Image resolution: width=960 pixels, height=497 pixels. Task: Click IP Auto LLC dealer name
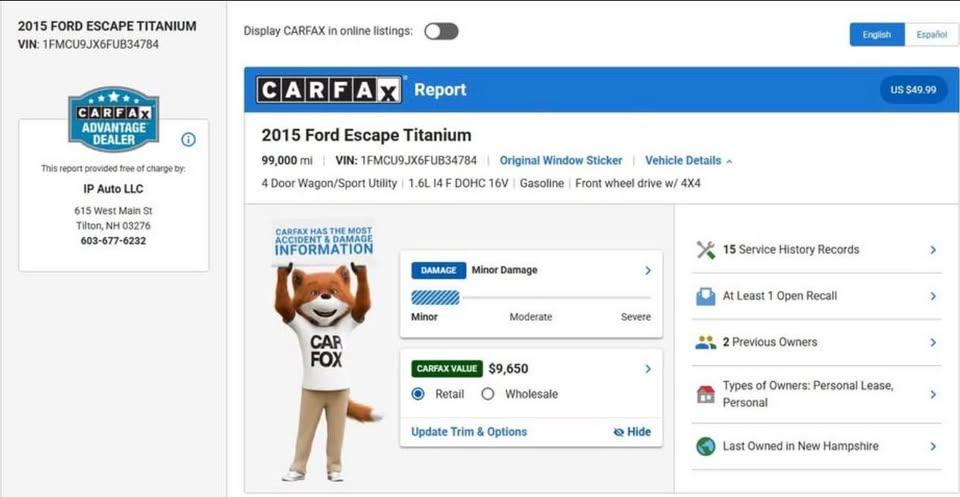pos(113,189)
